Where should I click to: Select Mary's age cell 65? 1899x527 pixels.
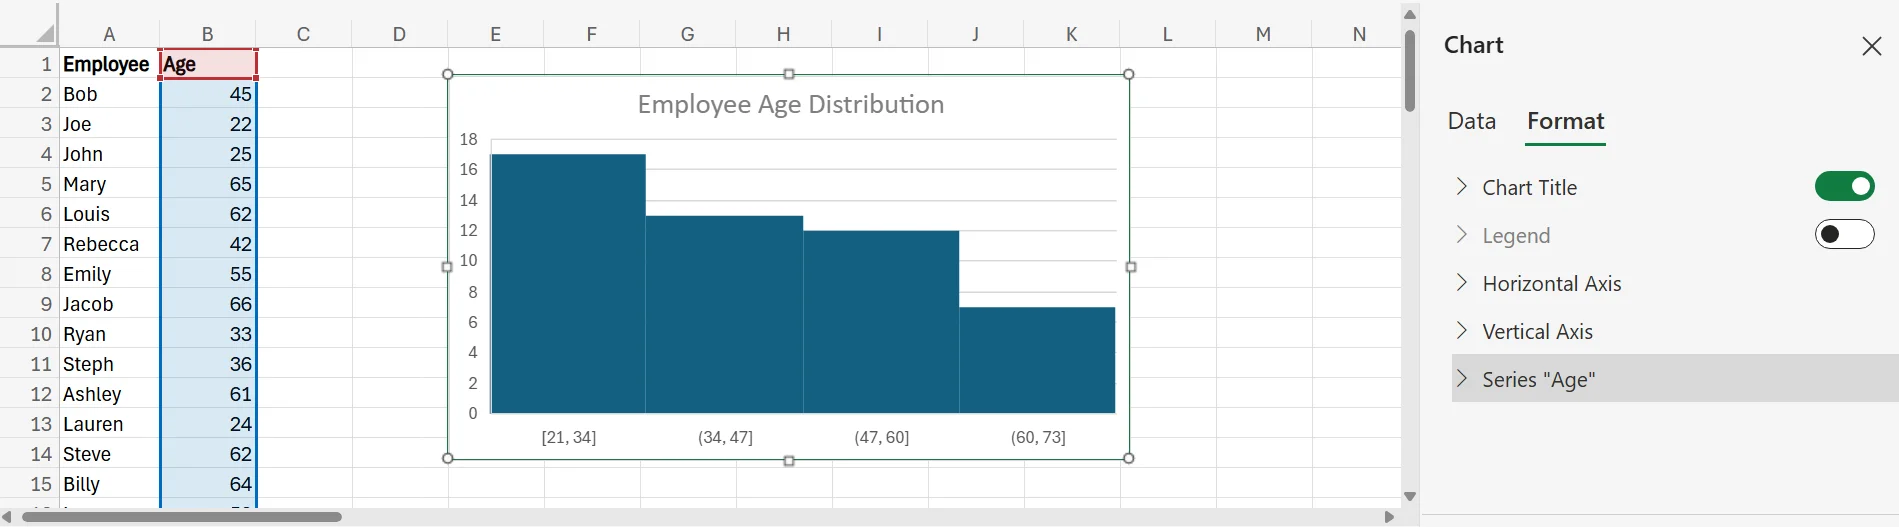tap(208, 184)
